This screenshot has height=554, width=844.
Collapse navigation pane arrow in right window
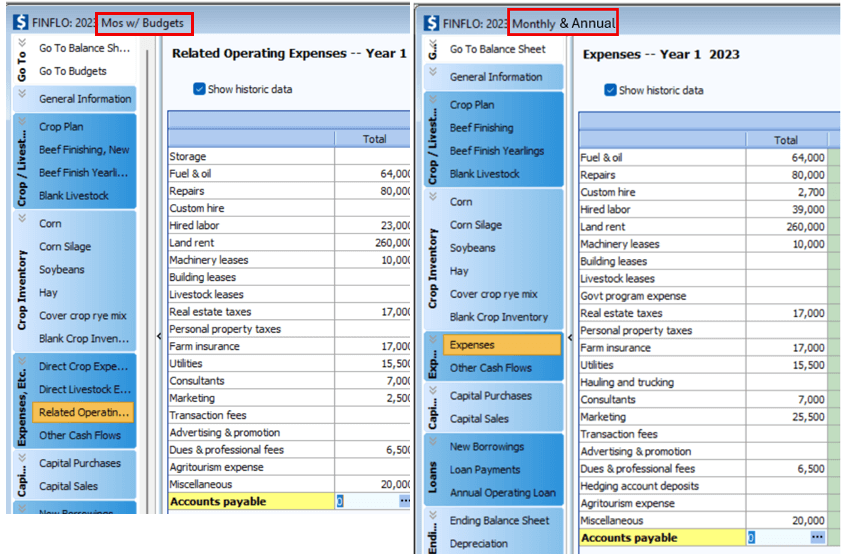pos(570,337)
